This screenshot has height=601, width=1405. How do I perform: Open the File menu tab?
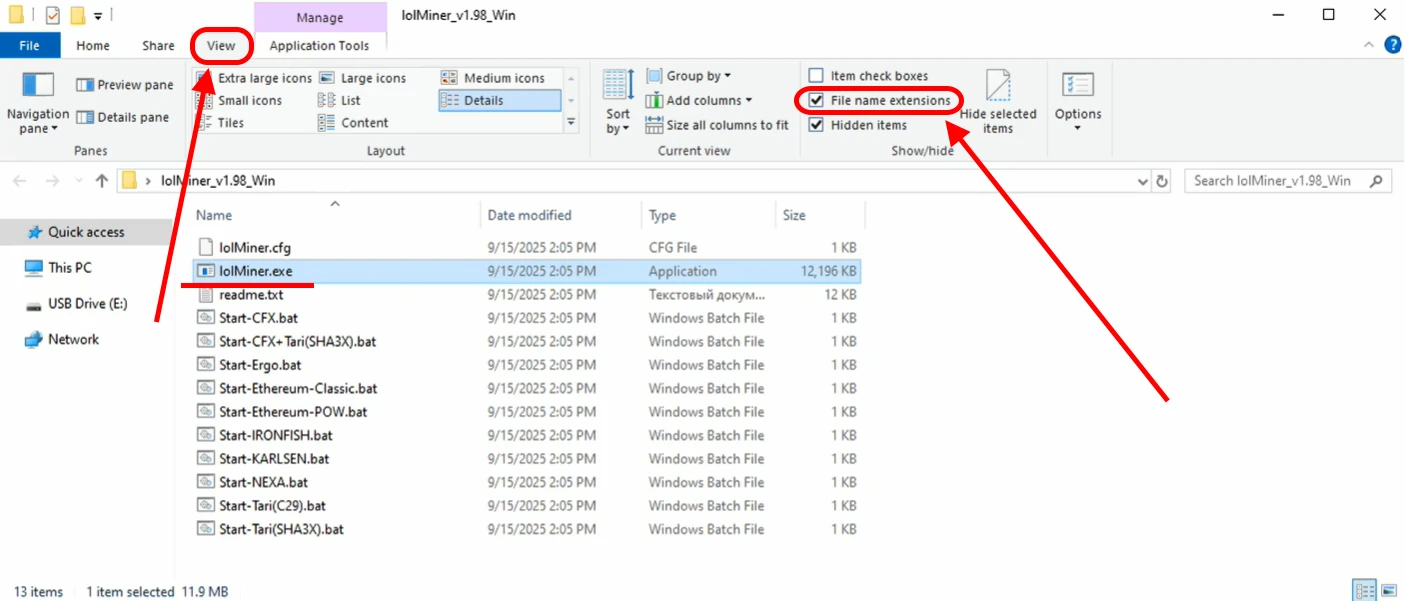point(30,45)
